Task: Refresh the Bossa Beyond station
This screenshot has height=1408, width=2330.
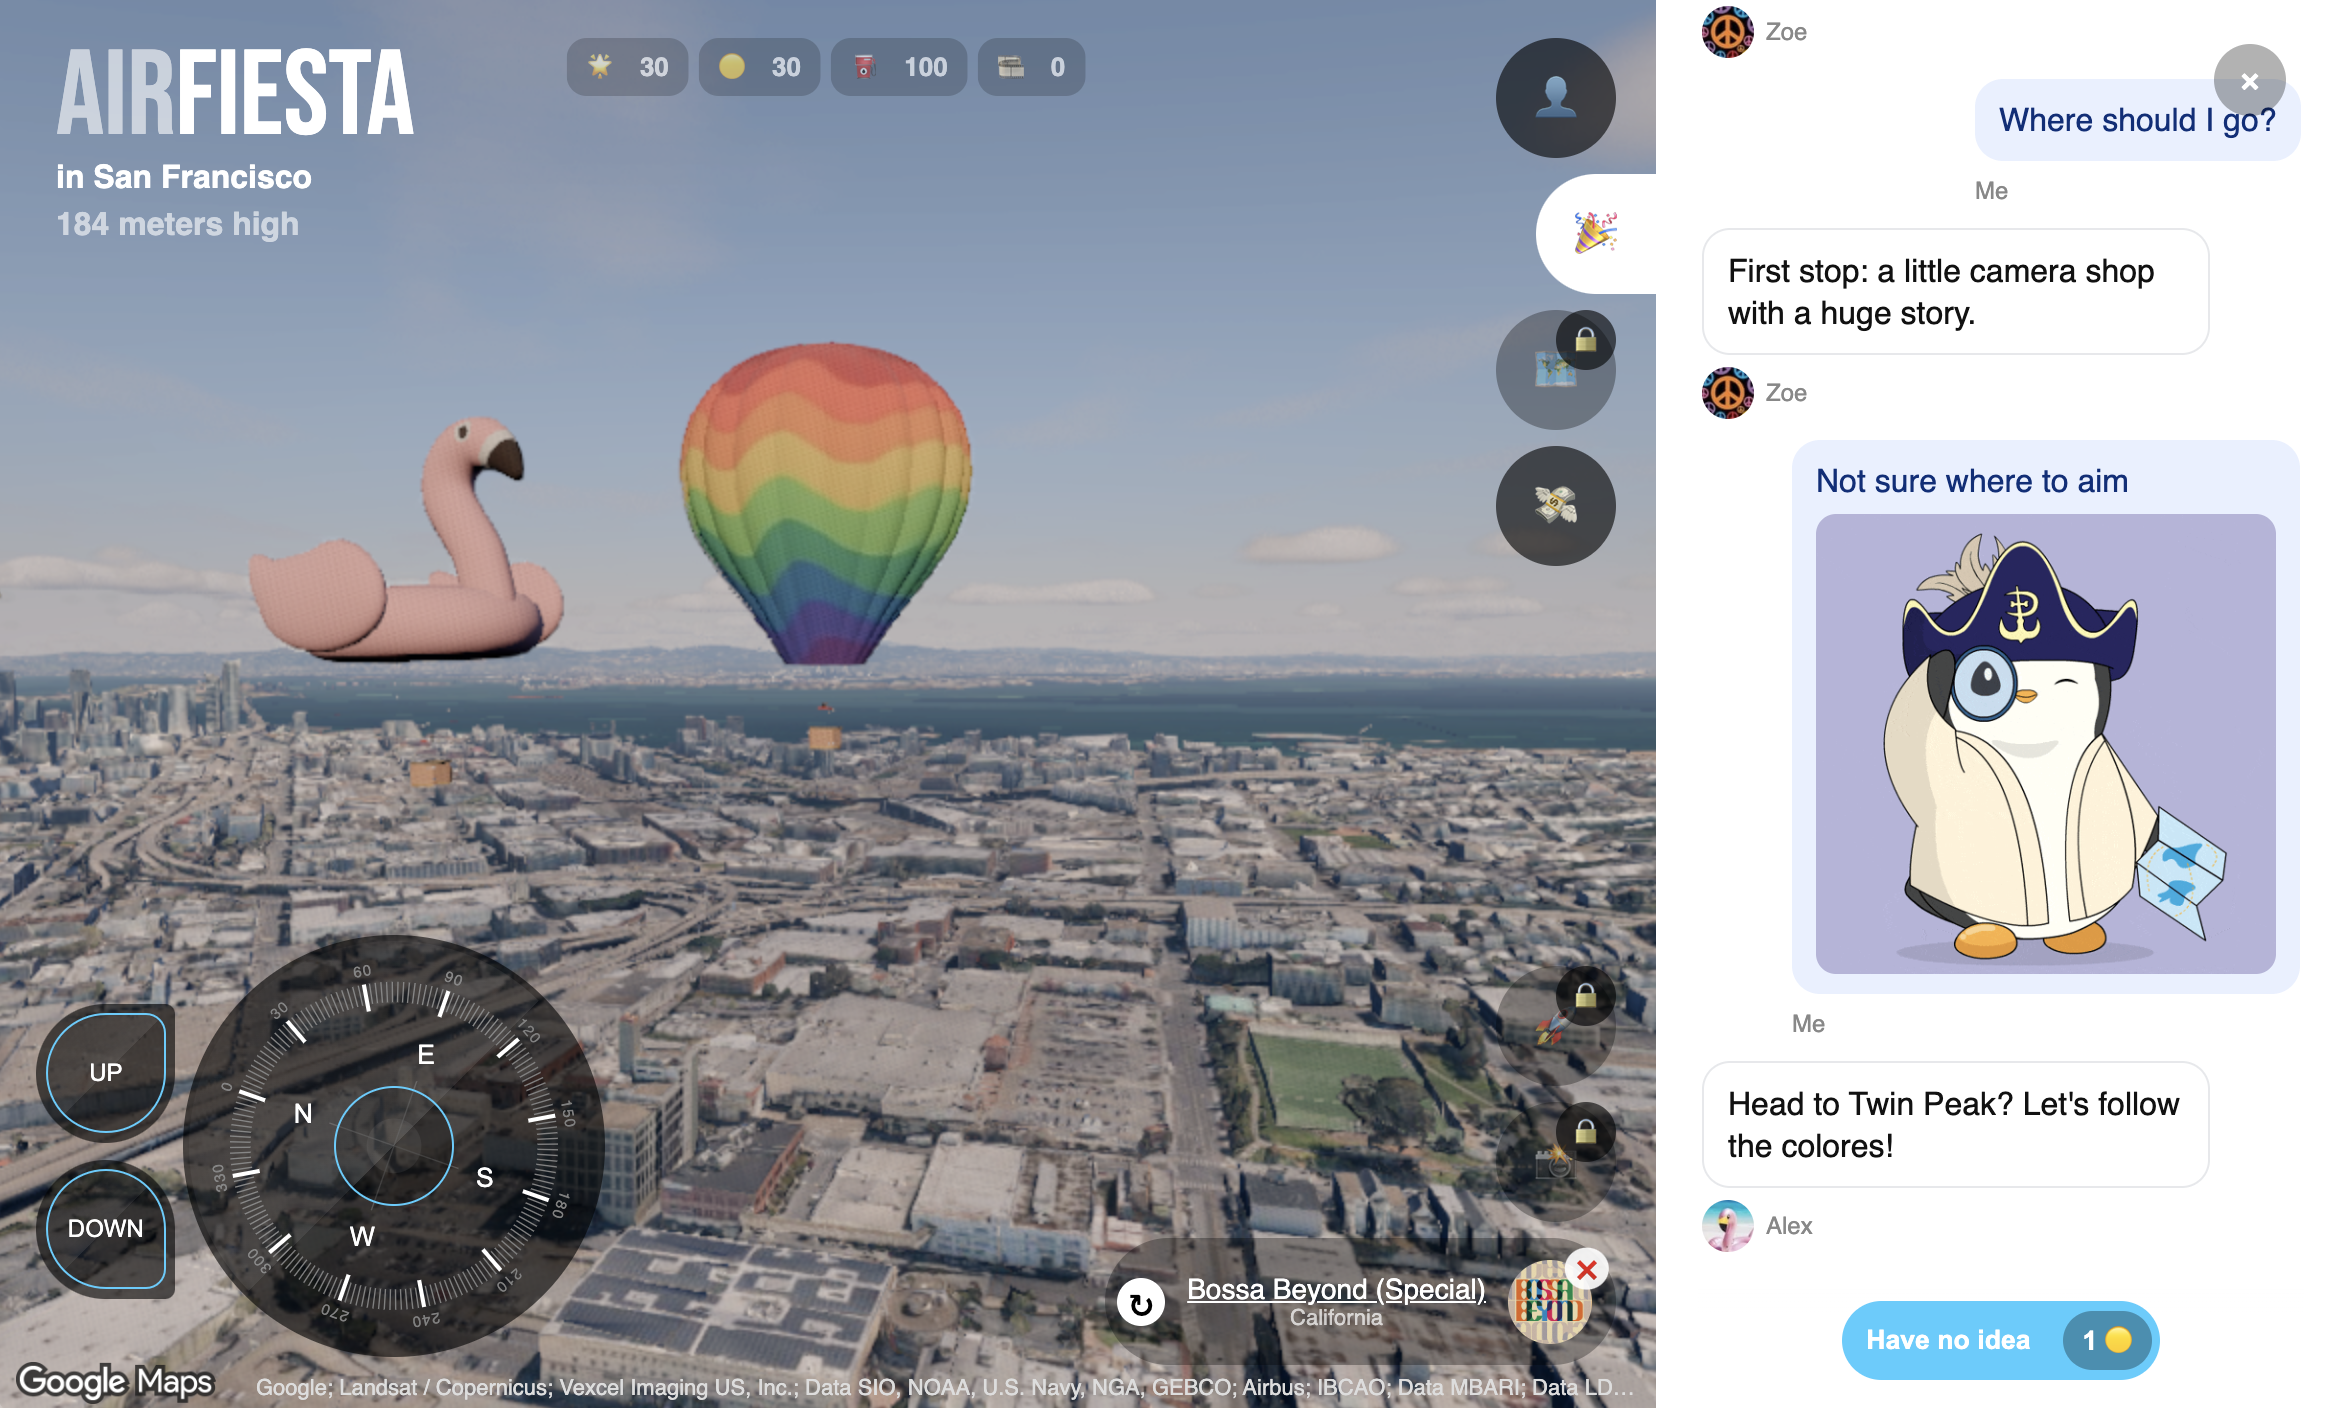Action: (x=1141, y=1303)
